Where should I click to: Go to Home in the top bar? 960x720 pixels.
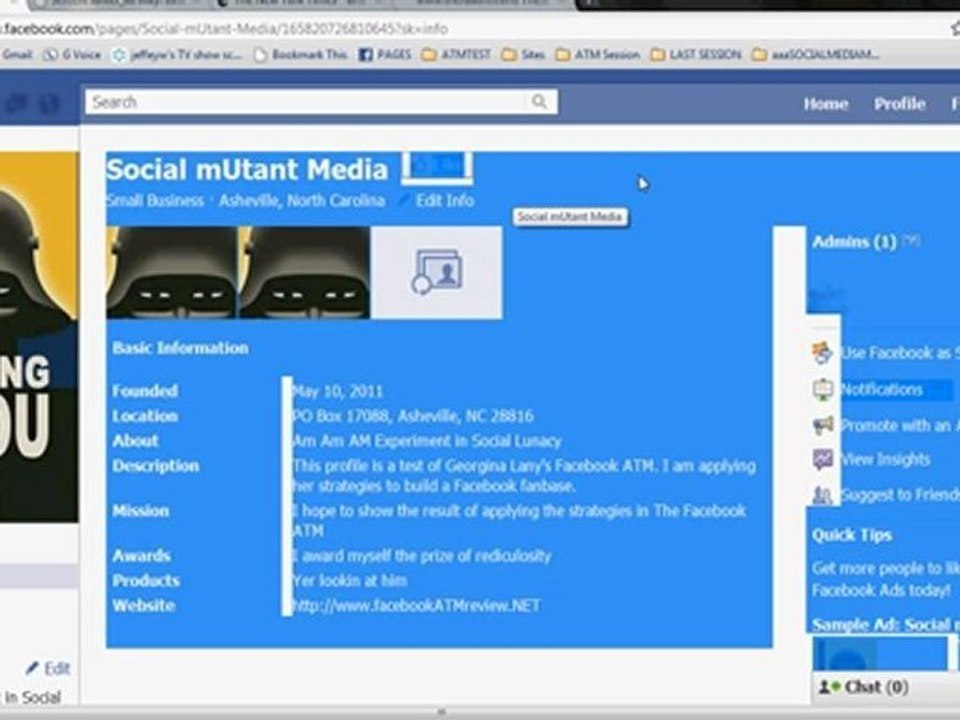(826, 104)
